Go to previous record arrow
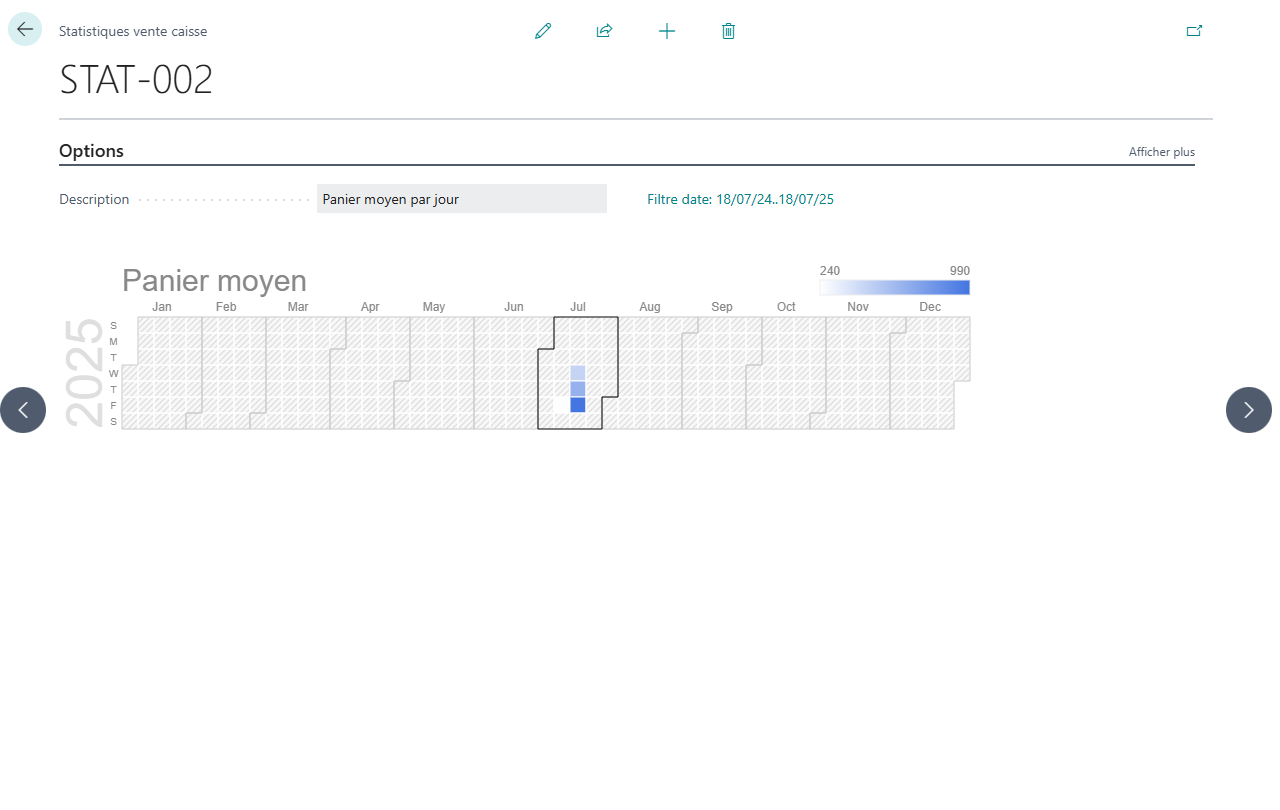This screenshot has width=1280, height=810. tap(23, 410)
